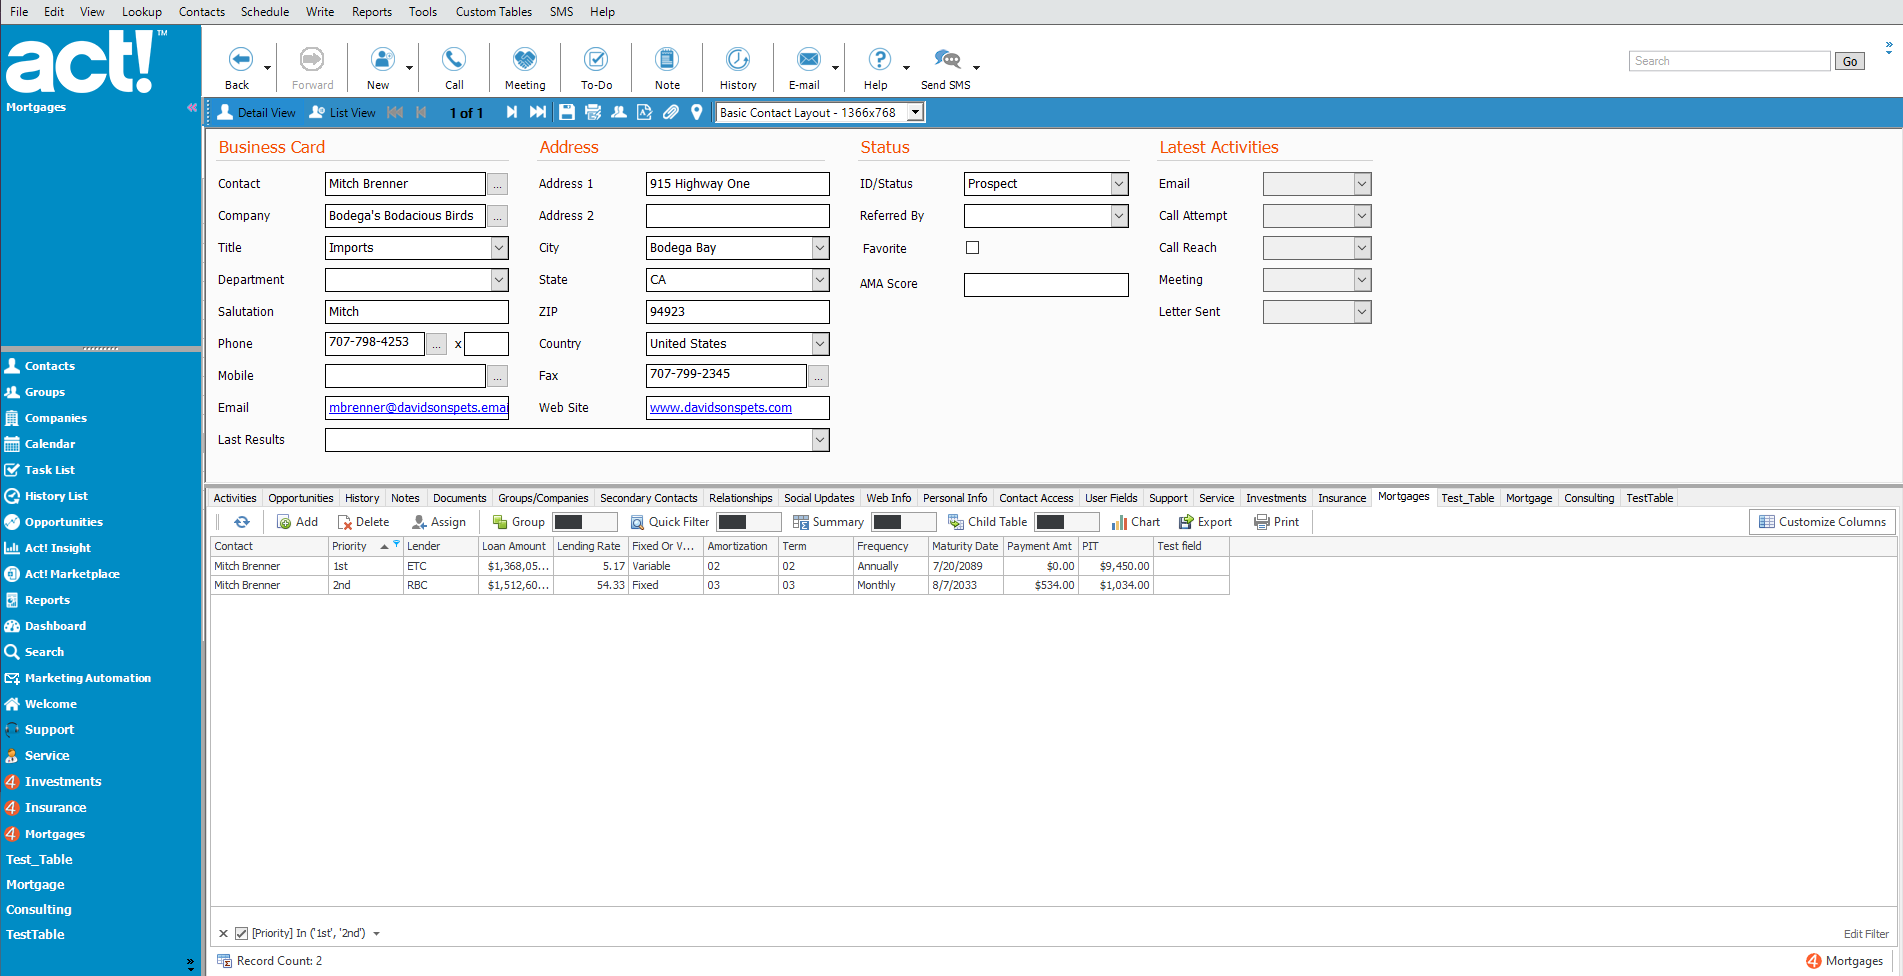Add a new mortgage record

click(x=297, y=522)
